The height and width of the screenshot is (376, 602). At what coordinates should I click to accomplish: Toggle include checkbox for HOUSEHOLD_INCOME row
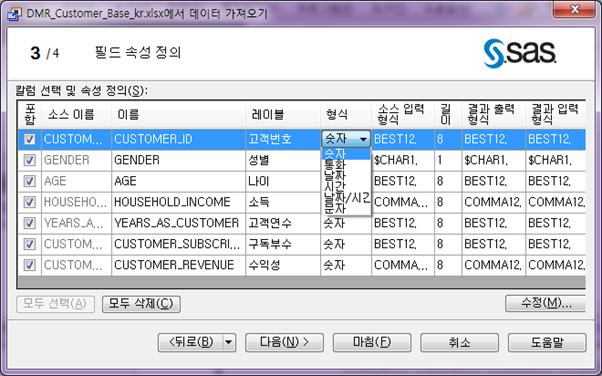(x=30, y=202)
